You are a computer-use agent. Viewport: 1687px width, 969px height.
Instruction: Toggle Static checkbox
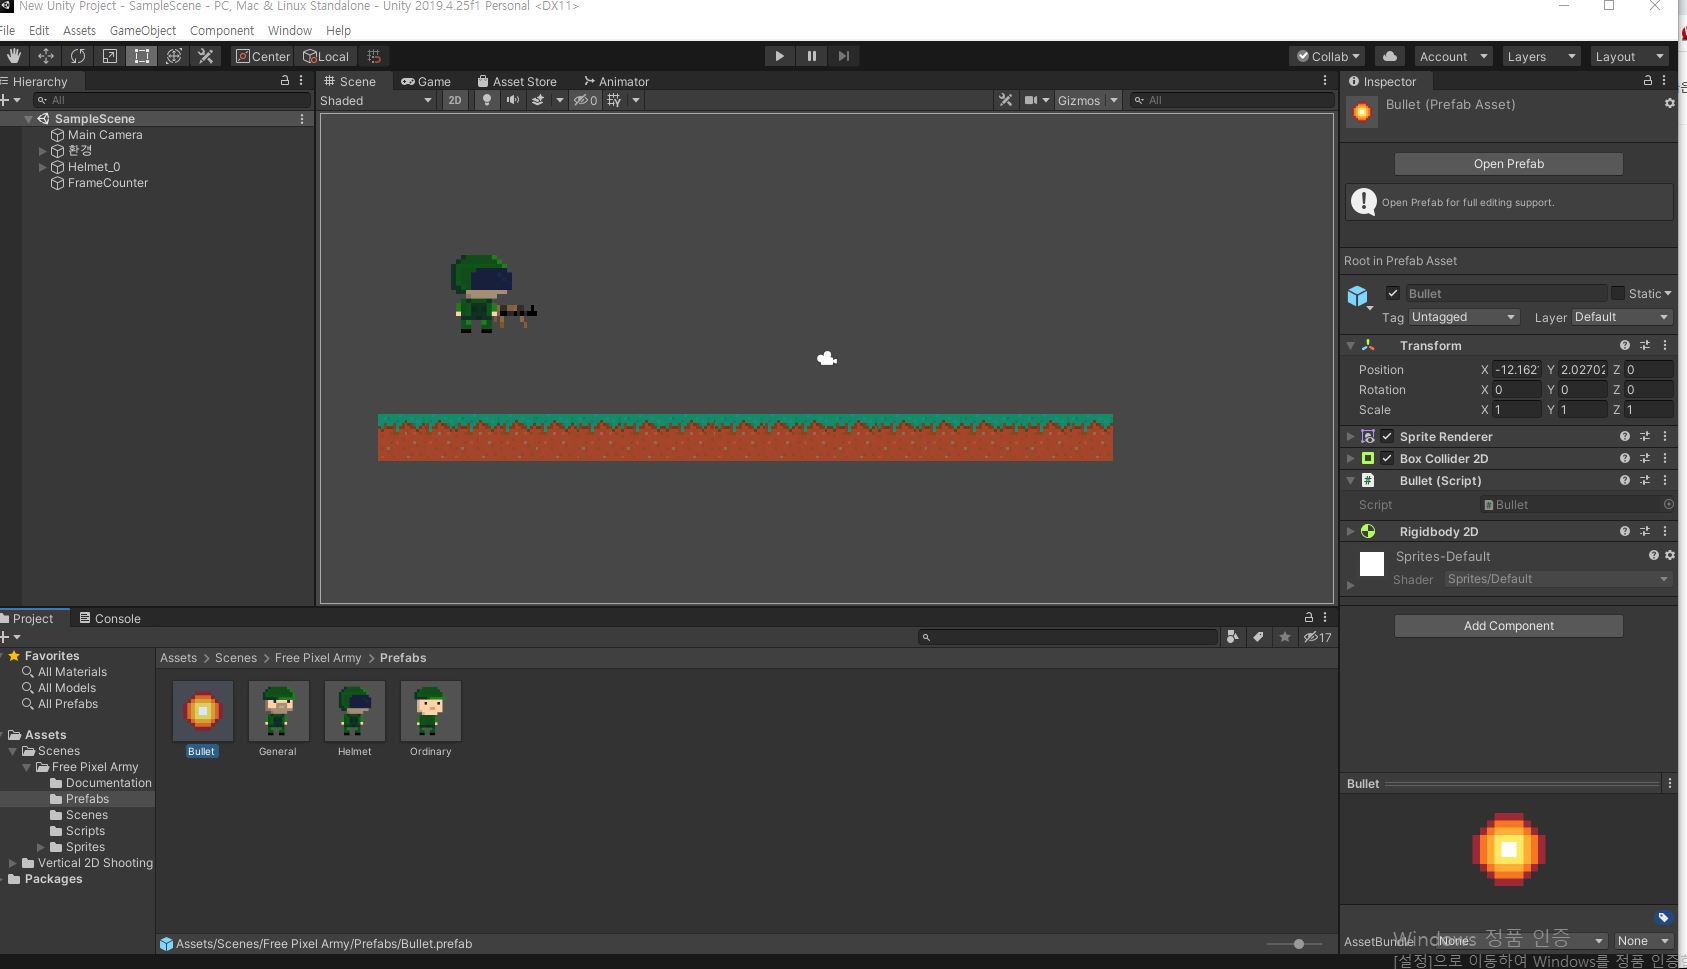[1617, 293]
